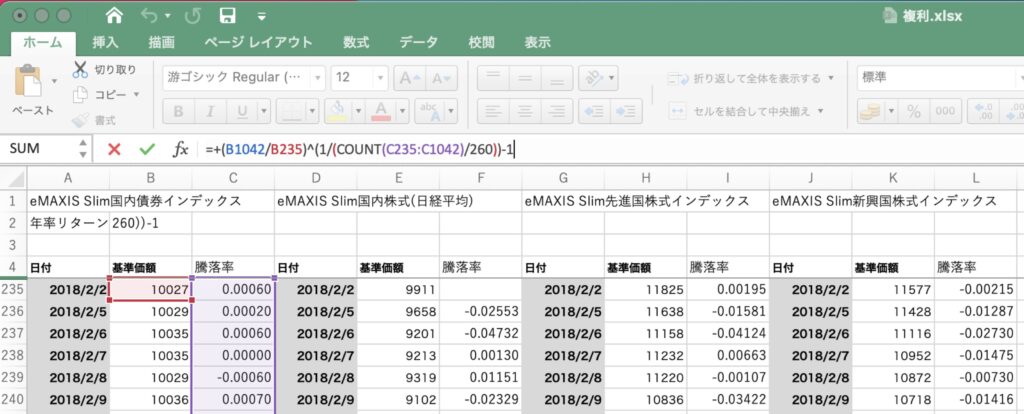The width and height of the screenshot is (1024, 414).
Task: Click the fx insert function button
Action: 180,150
